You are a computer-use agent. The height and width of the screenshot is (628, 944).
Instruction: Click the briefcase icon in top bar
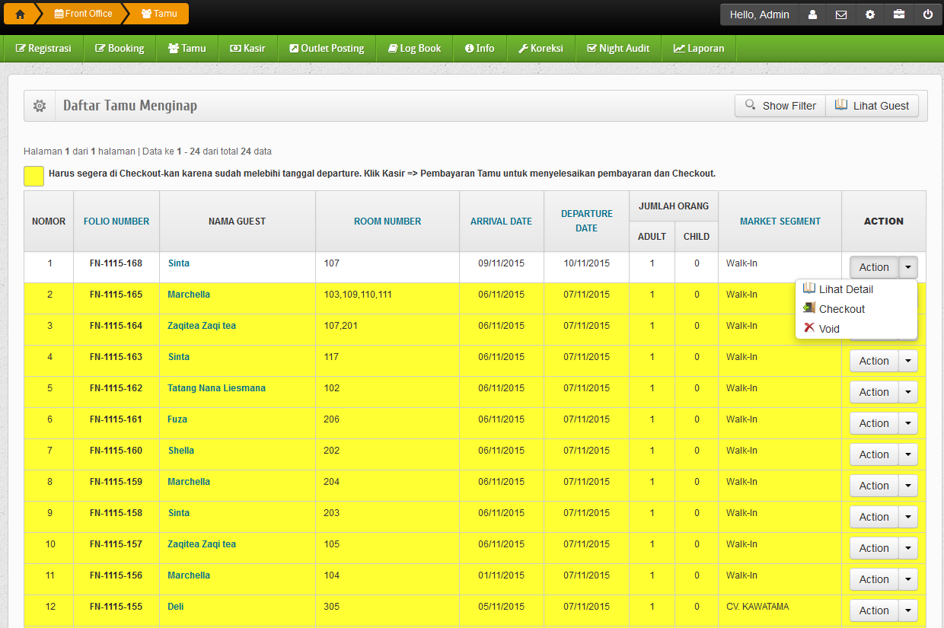point(899,15)
